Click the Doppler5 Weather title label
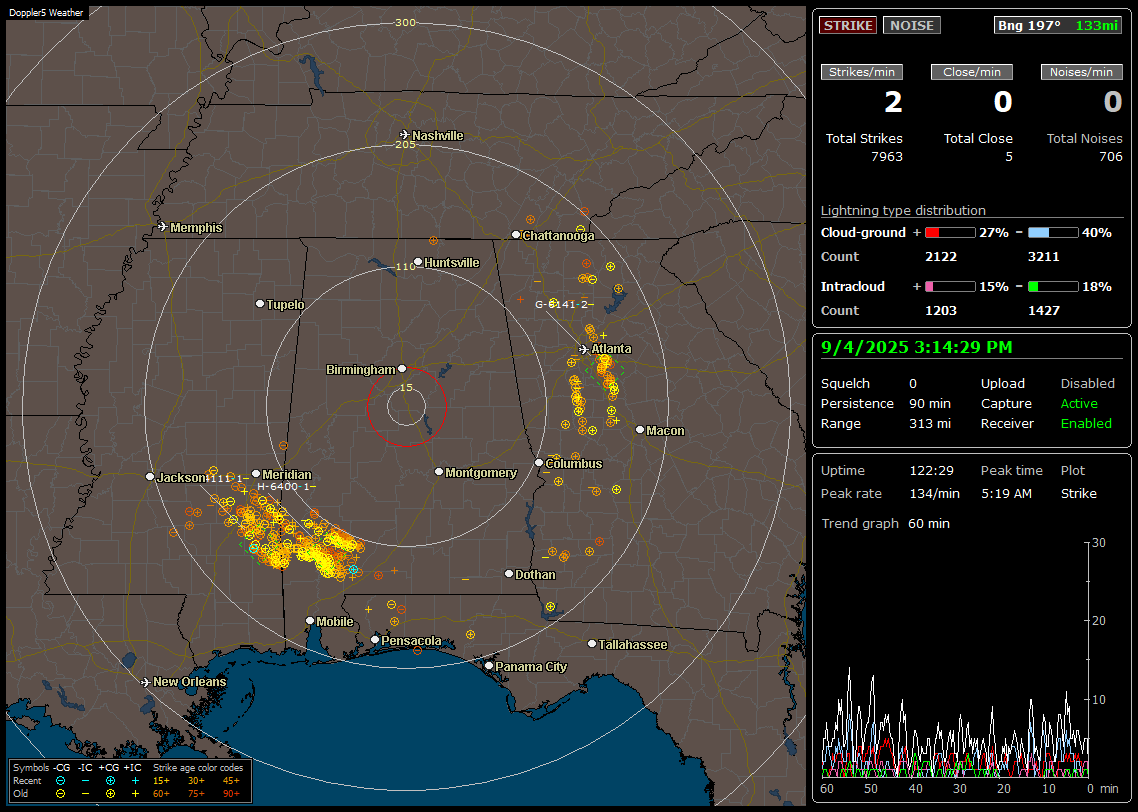This screenshot has height=812, width=1138. pyautogui.click(x=46, y=13)
